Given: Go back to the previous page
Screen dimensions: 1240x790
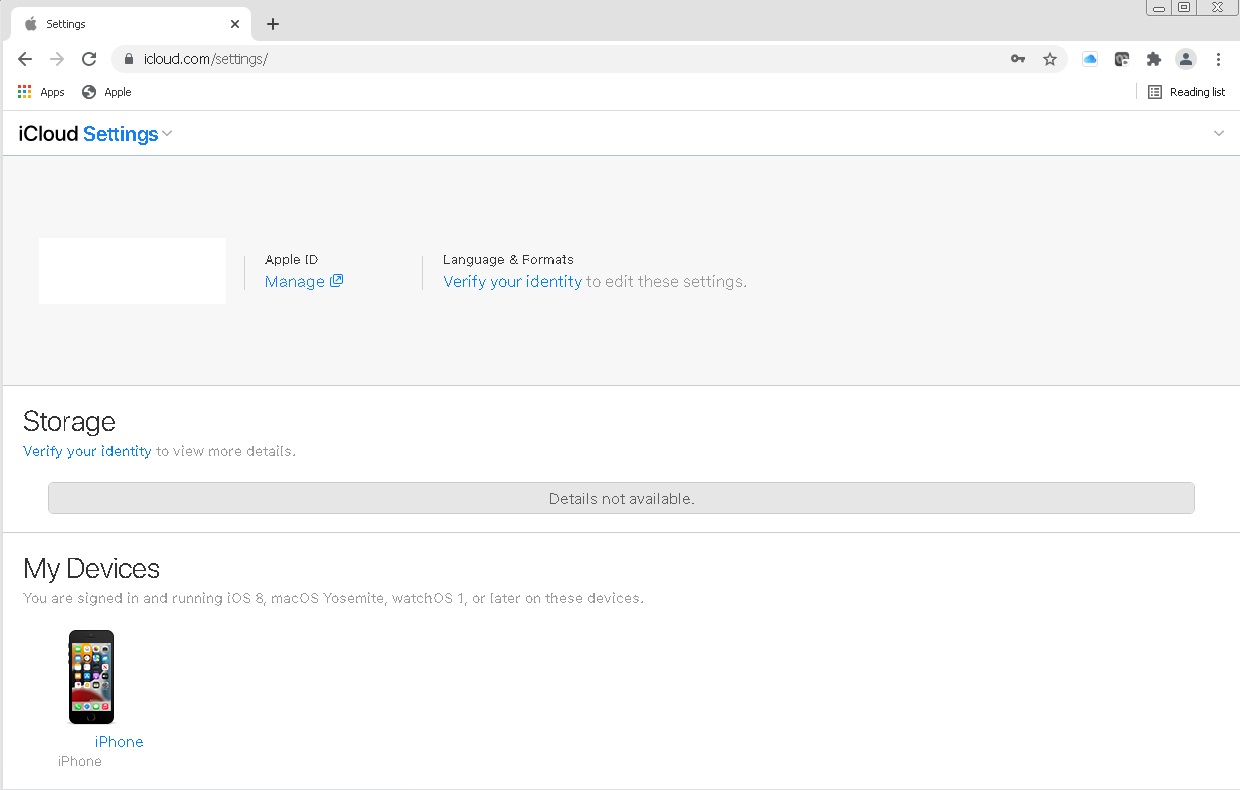Looking at the screenshot, I should pos(25,59).
